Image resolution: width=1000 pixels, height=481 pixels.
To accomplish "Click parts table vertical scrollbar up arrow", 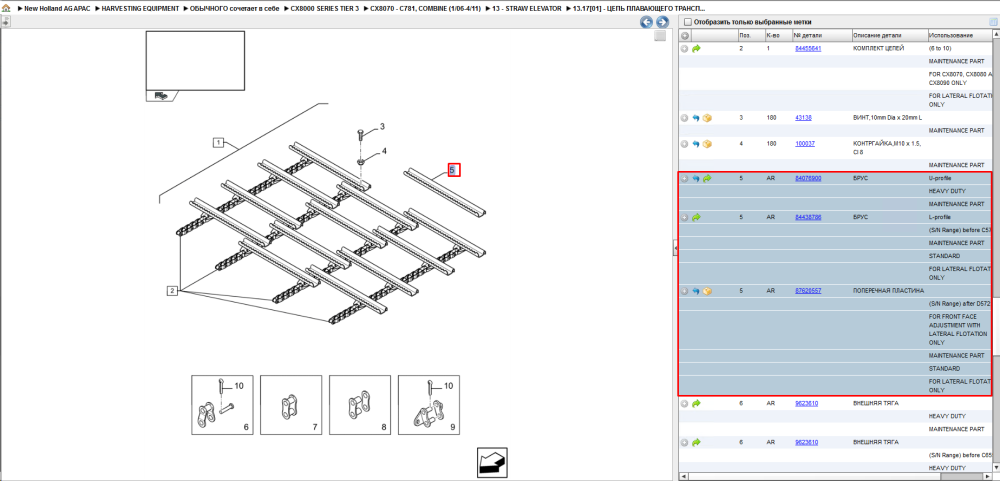I will point(996,36).
